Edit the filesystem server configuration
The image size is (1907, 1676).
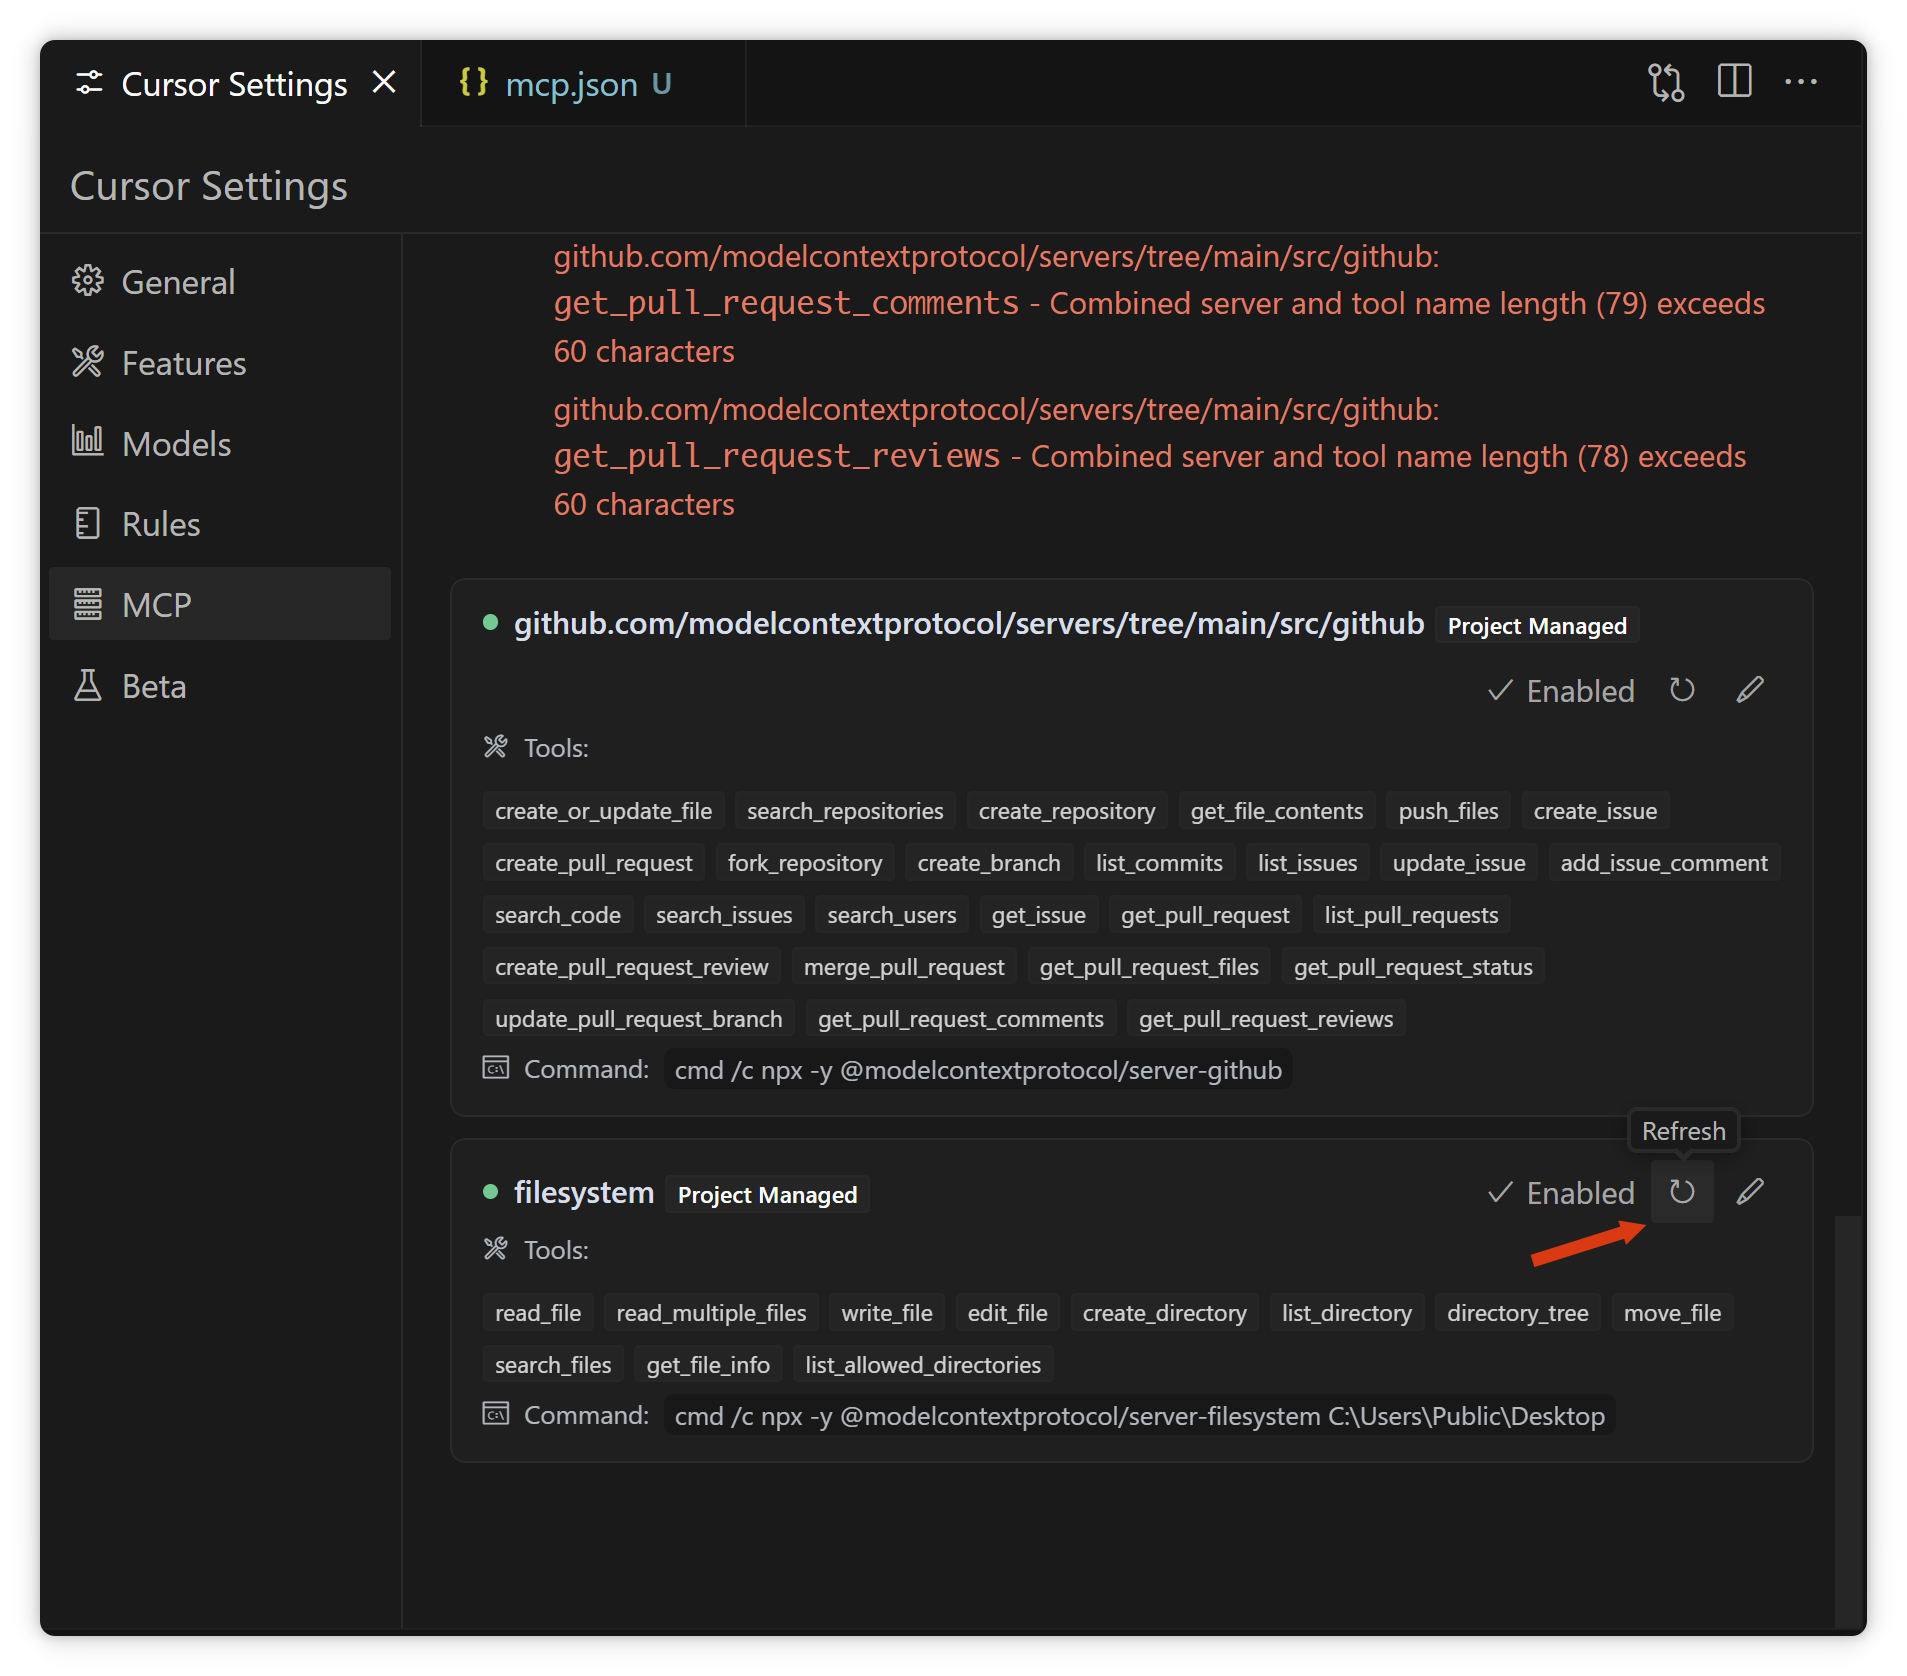click(1749, 1192)
